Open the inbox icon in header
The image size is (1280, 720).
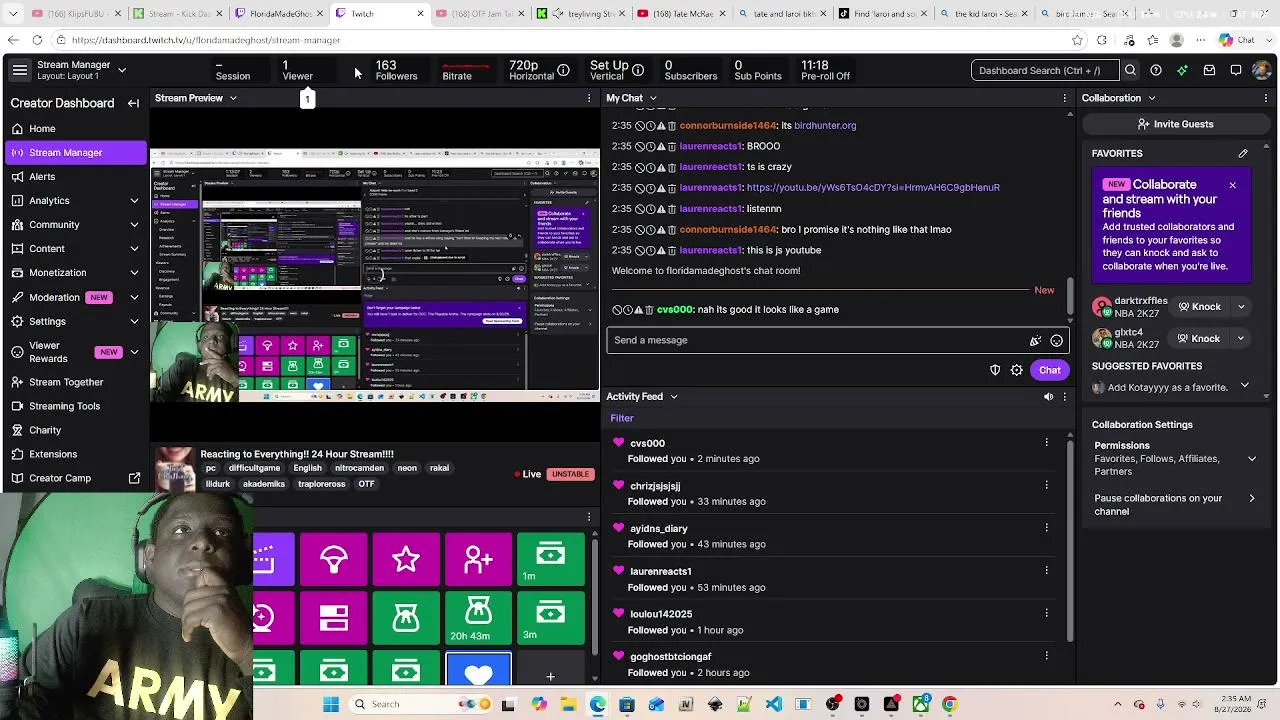click(x=1209, y=70)
